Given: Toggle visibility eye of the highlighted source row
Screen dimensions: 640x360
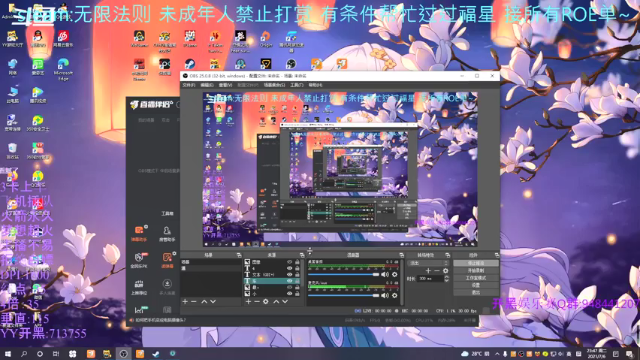Looking at the screenshot, I should (x=289, y=281).
